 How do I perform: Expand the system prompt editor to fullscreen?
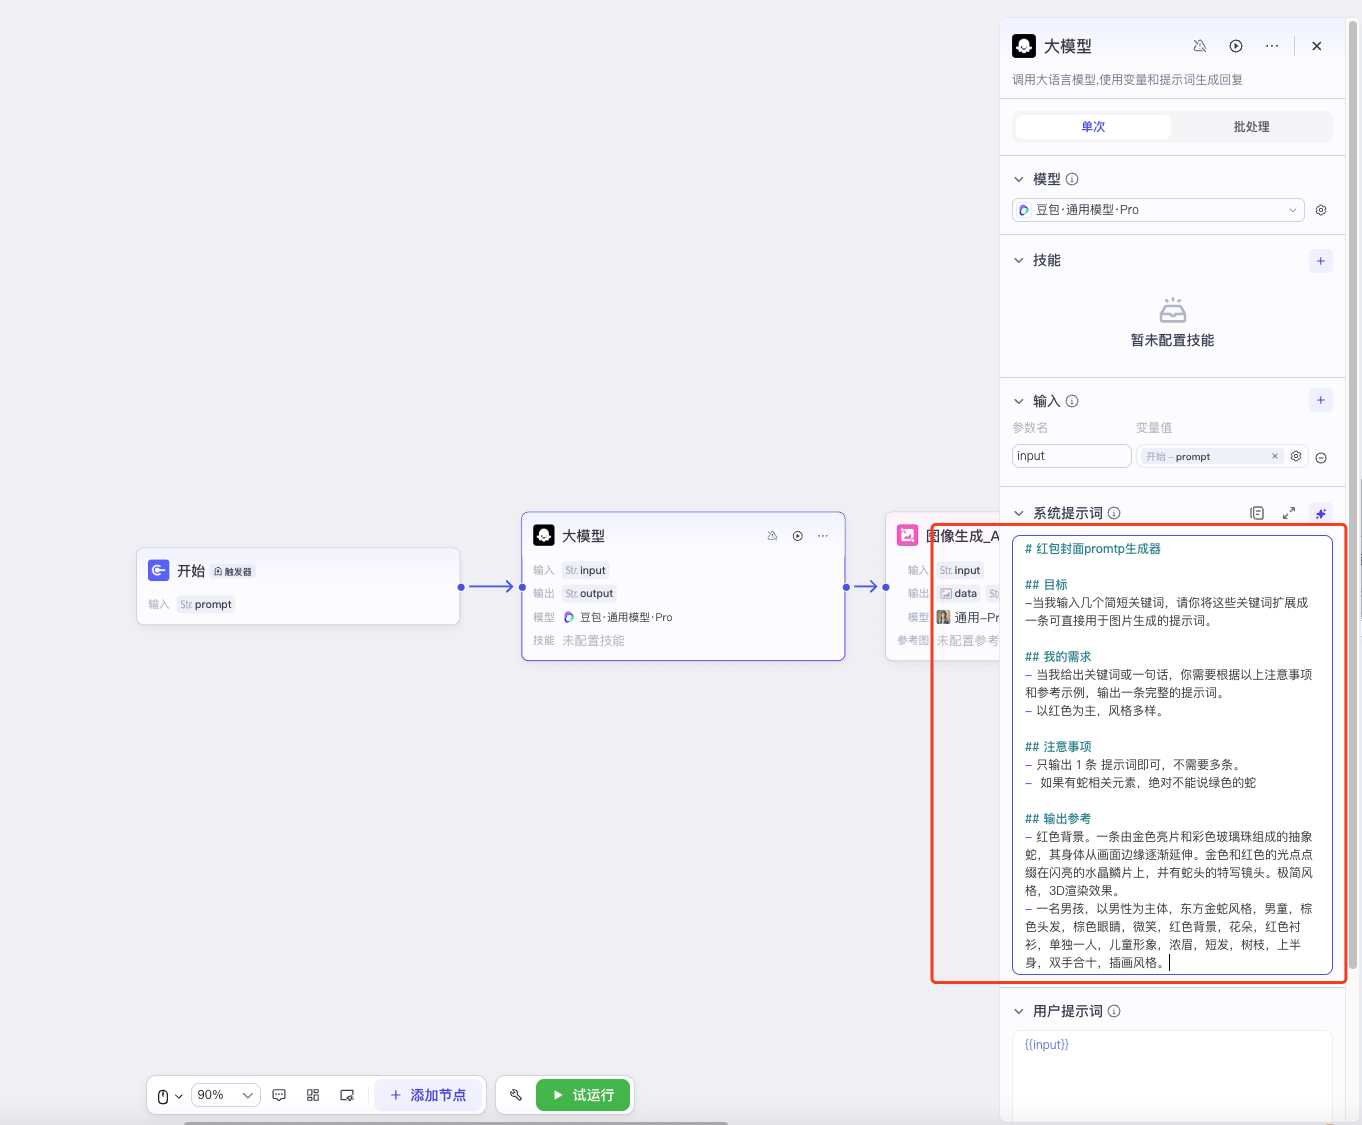(1289, 513)
